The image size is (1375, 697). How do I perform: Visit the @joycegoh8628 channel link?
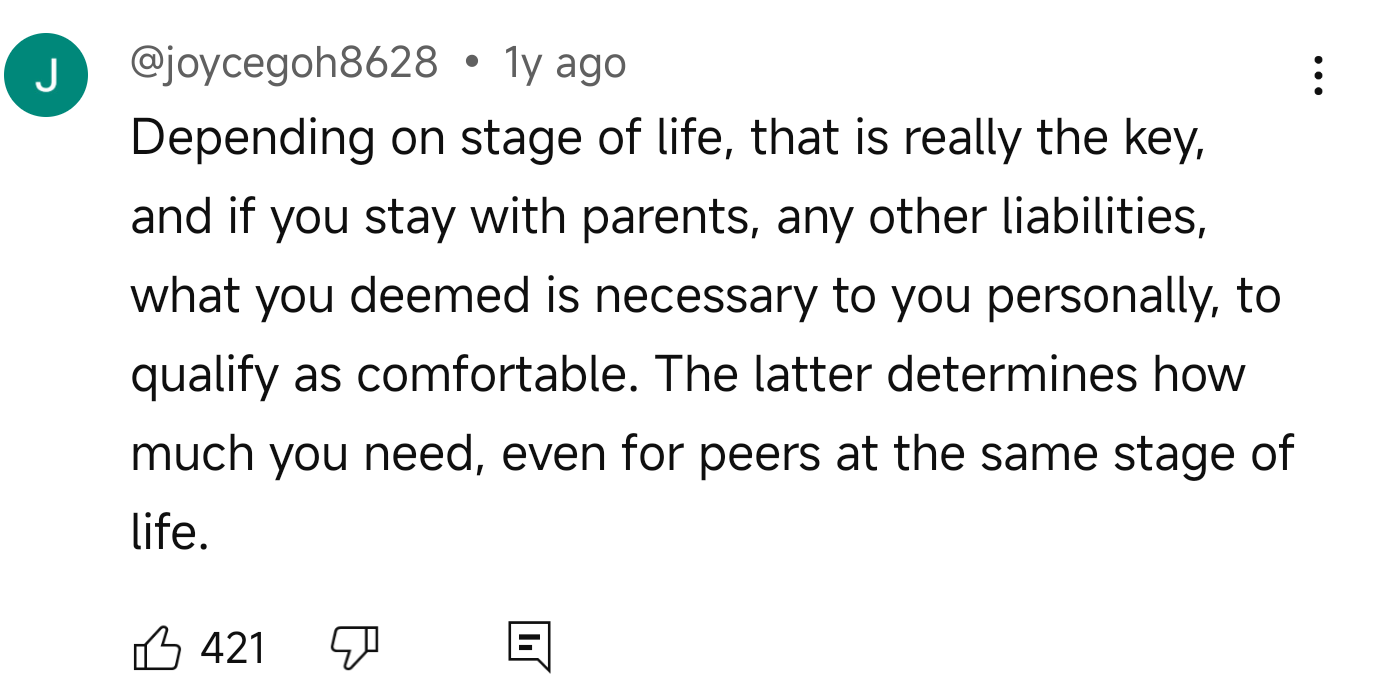[x=285, y=64]
